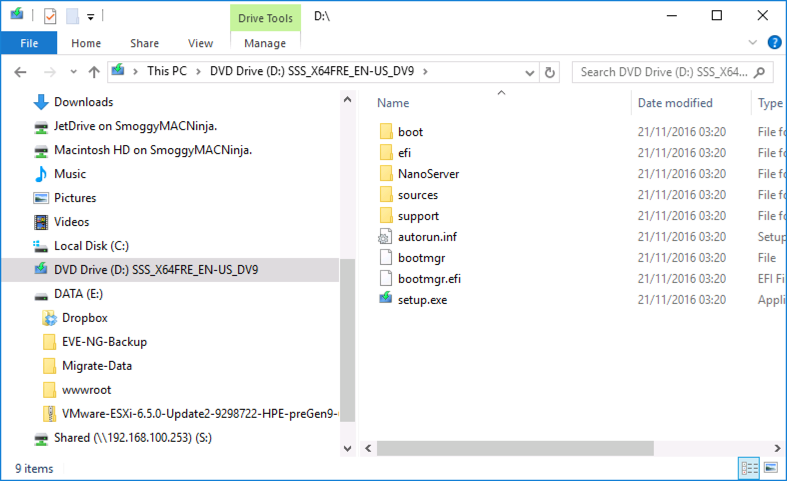Click the drive icon in the address bar
This screenshot has height=481, width=787.
118,70
